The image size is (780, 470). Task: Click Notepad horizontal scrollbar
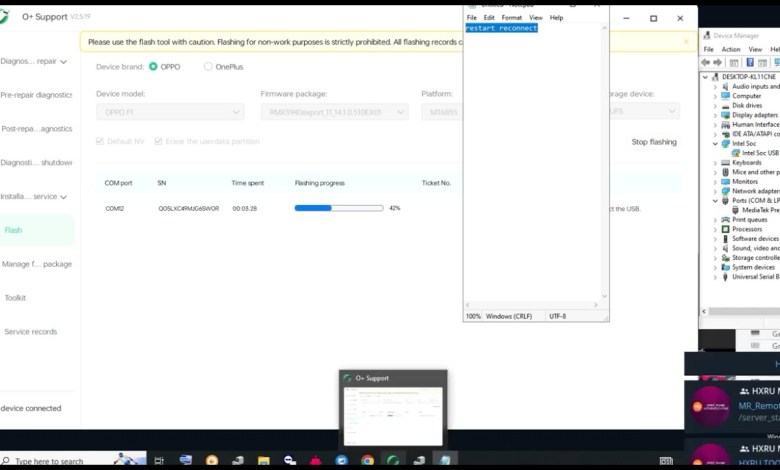[x=532, y=305]
